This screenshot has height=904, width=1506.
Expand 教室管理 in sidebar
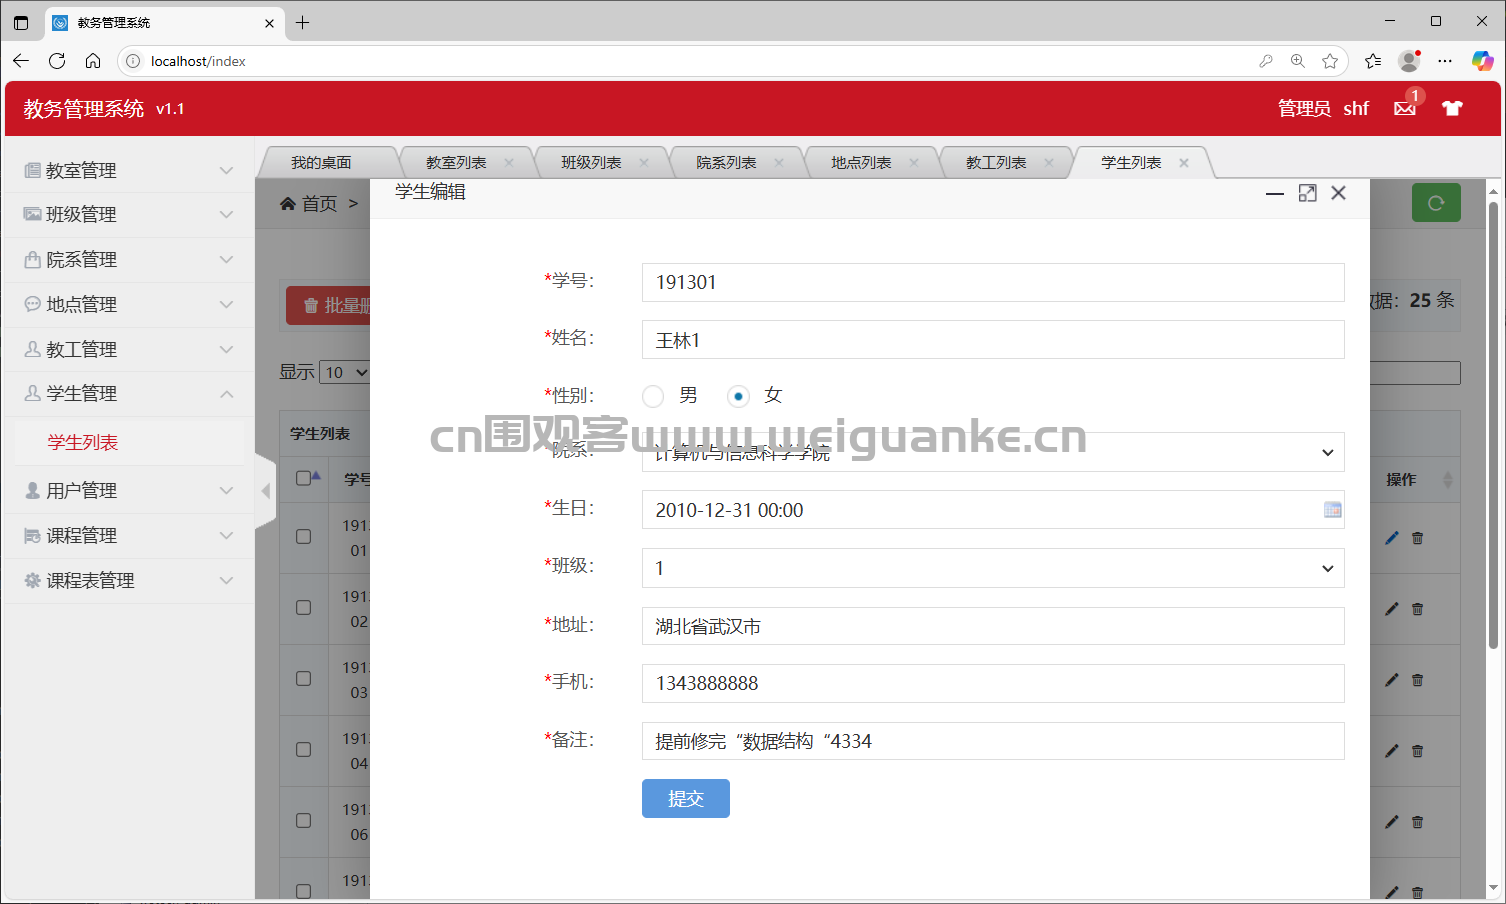129,170
